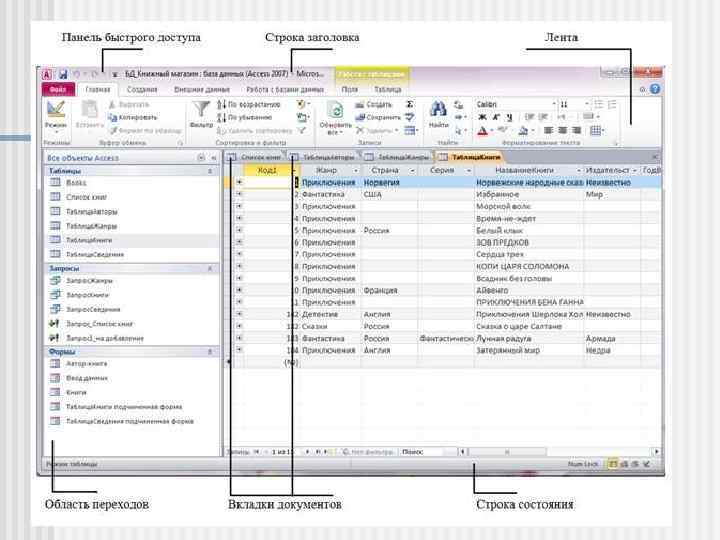Open the Calibri font name dropdown

click(554, 105)
